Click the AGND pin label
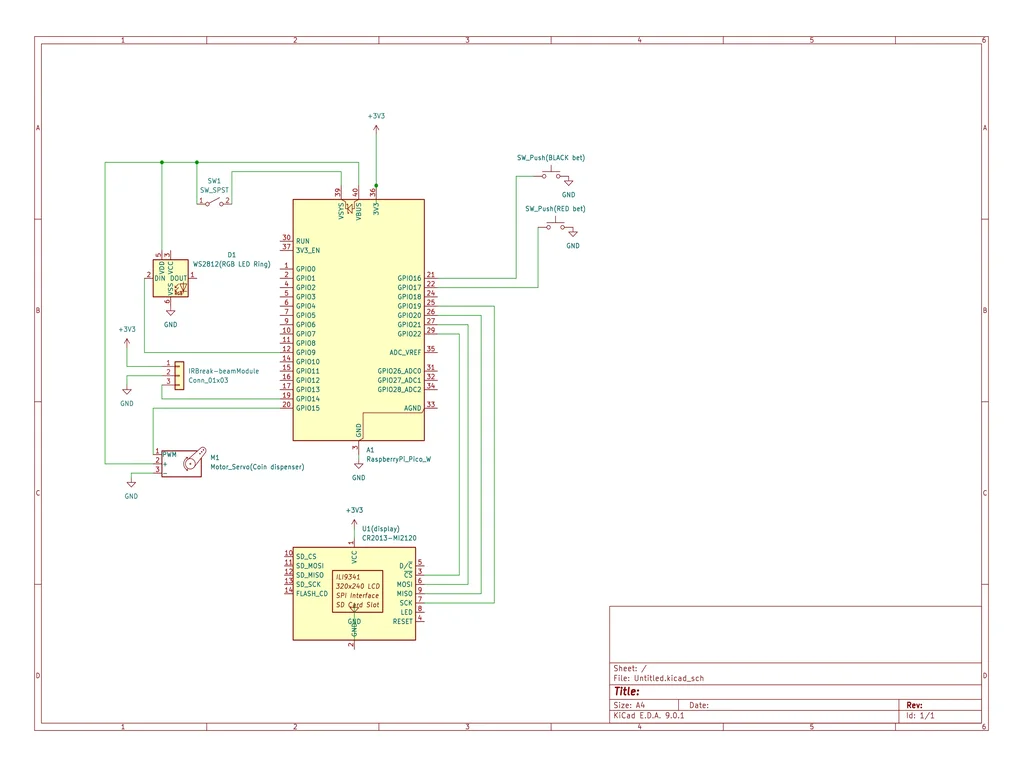The width and height of the screenshot is (1023, 767). 412,408
